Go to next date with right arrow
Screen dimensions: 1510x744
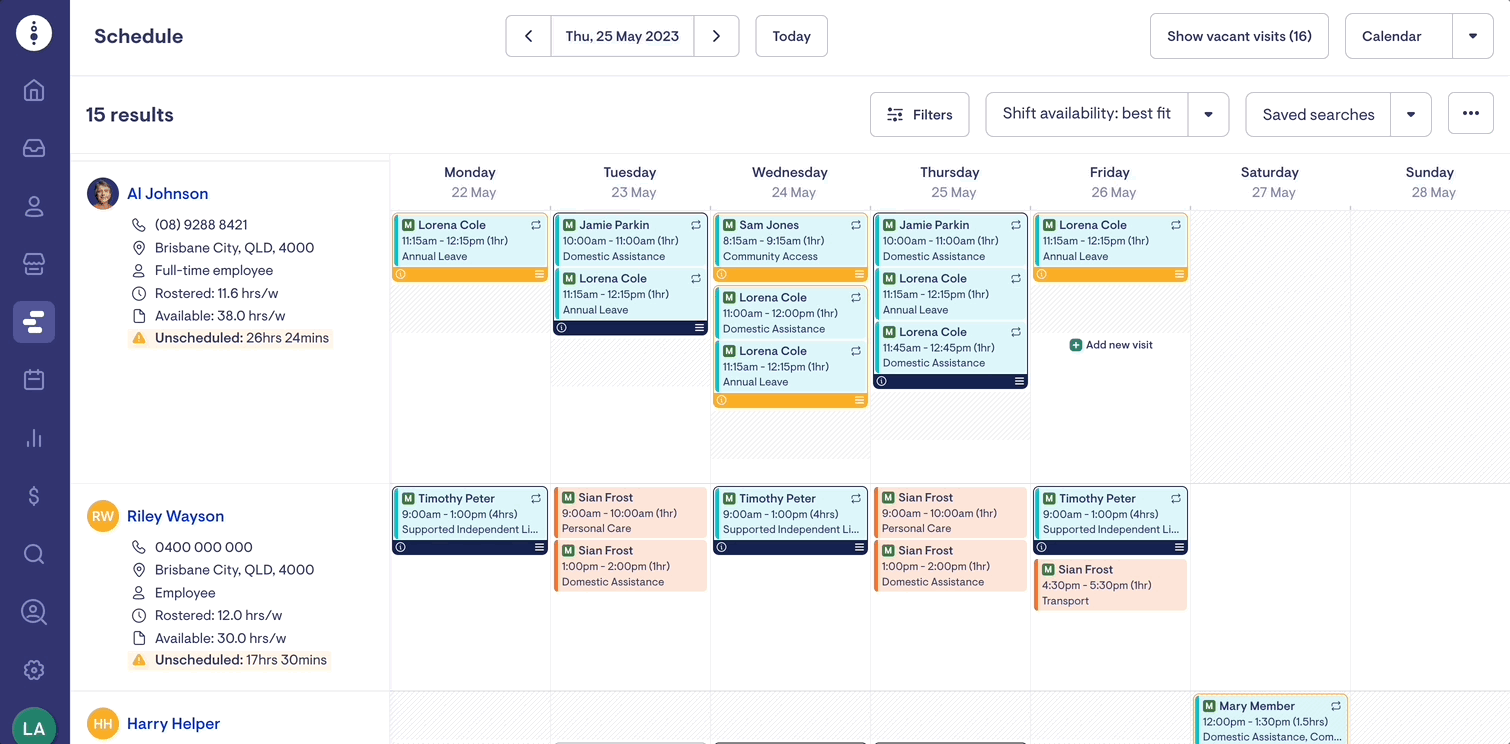coord(716,36)
